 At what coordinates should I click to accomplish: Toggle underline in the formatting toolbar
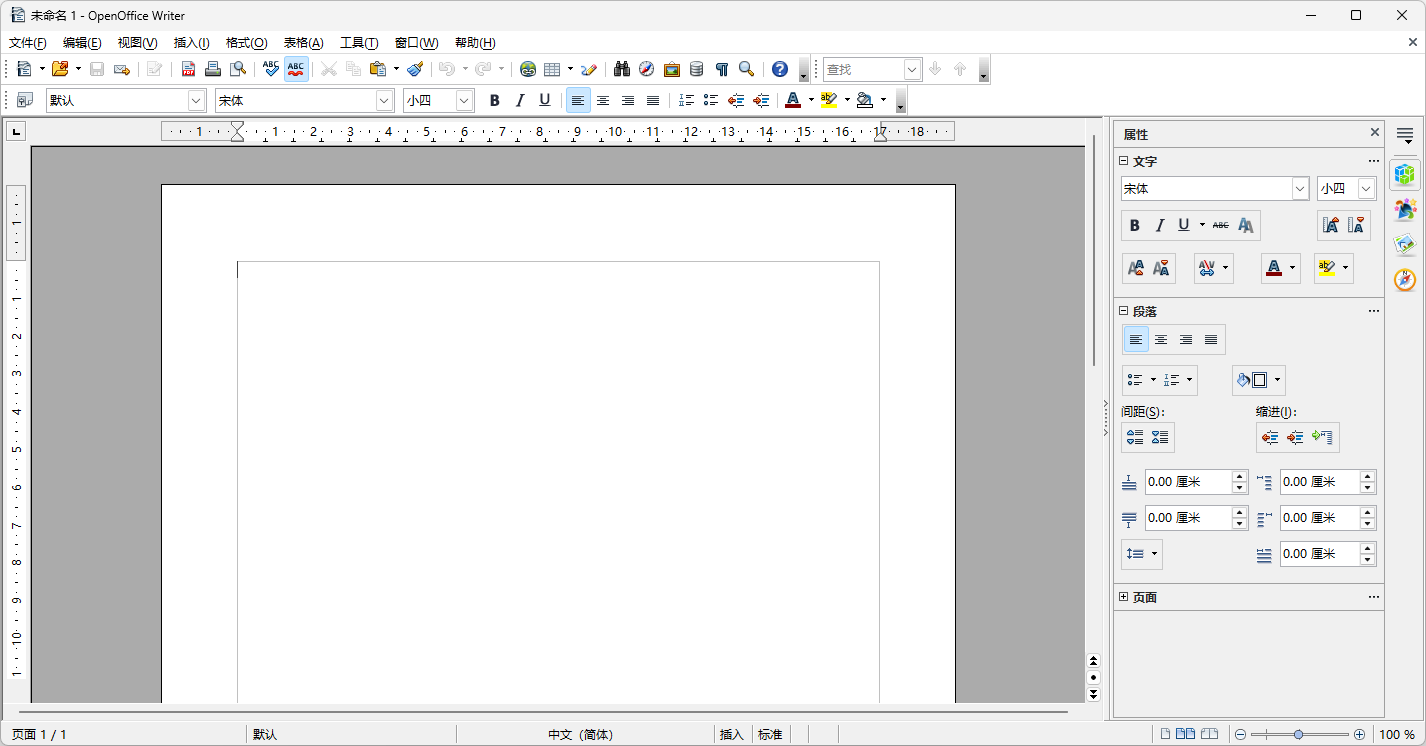coord(544,100)
